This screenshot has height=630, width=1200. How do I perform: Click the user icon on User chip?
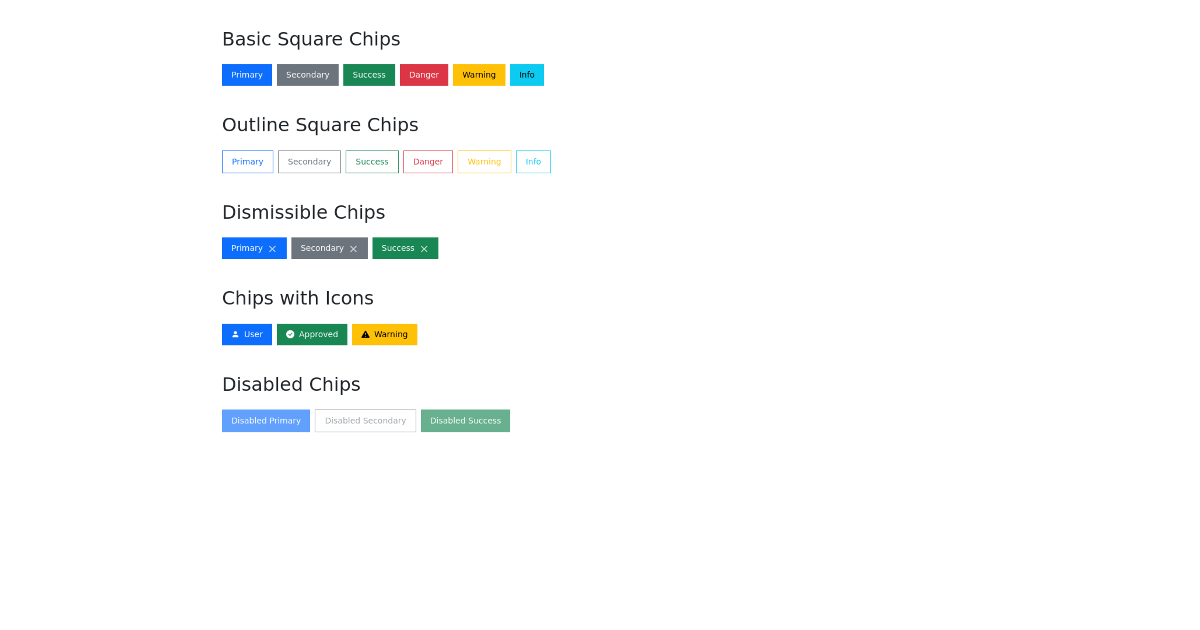235,335
